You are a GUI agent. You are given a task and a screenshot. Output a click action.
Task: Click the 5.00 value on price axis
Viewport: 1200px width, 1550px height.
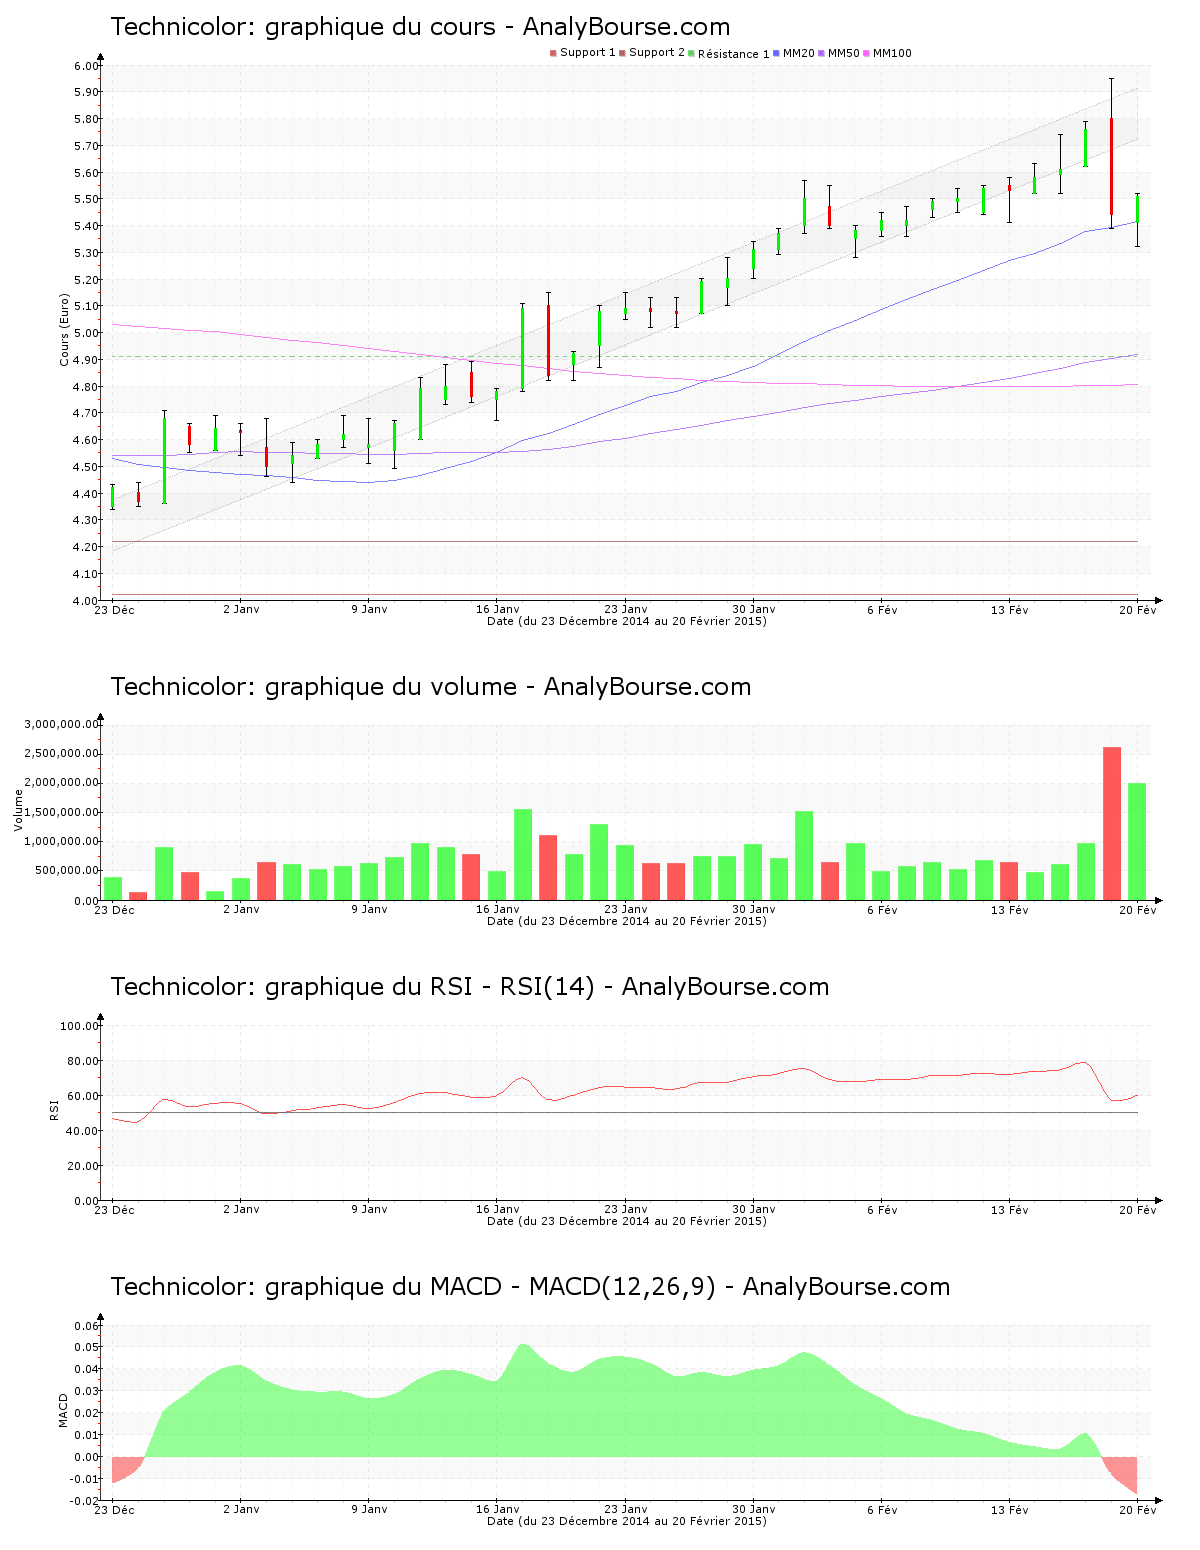pos(86,333)
